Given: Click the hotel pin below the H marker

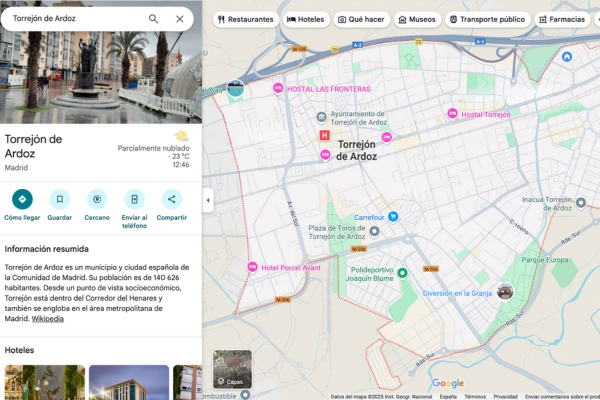Looking at the screenshot, I should [x=325, y=155].
